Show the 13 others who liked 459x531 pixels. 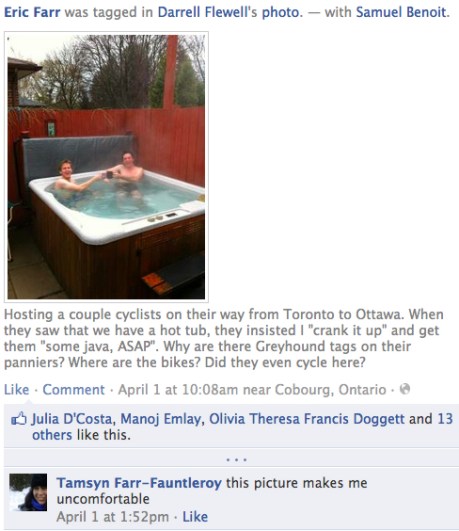pyautogui.click(x=445, y=419)
